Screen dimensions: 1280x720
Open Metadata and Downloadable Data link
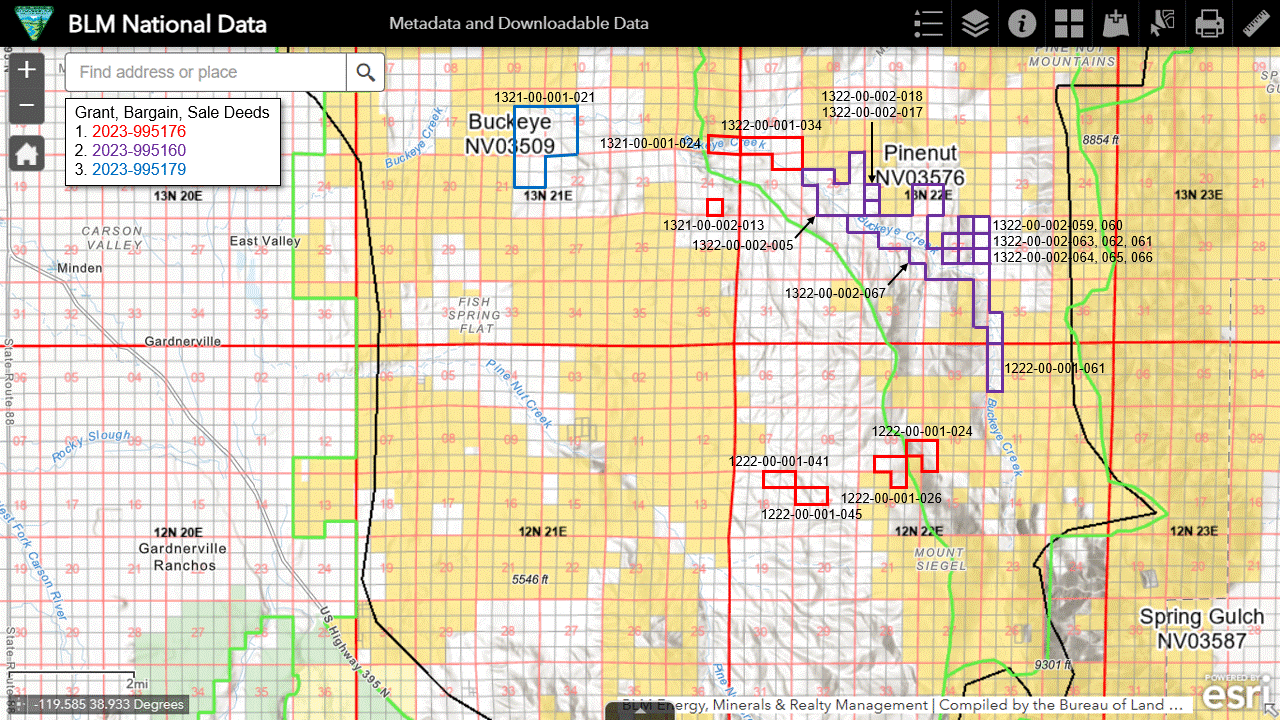518,23
